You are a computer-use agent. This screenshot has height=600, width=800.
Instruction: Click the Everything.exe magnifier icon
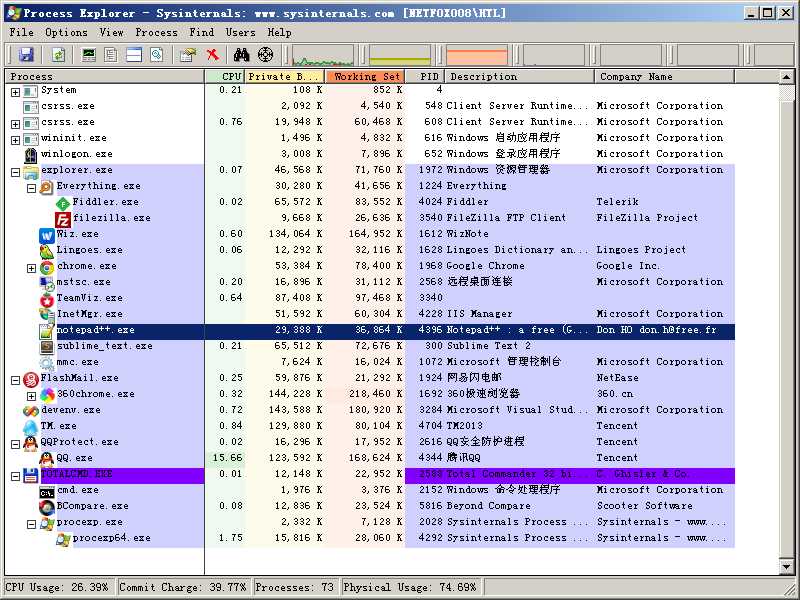tap(46, 188)
